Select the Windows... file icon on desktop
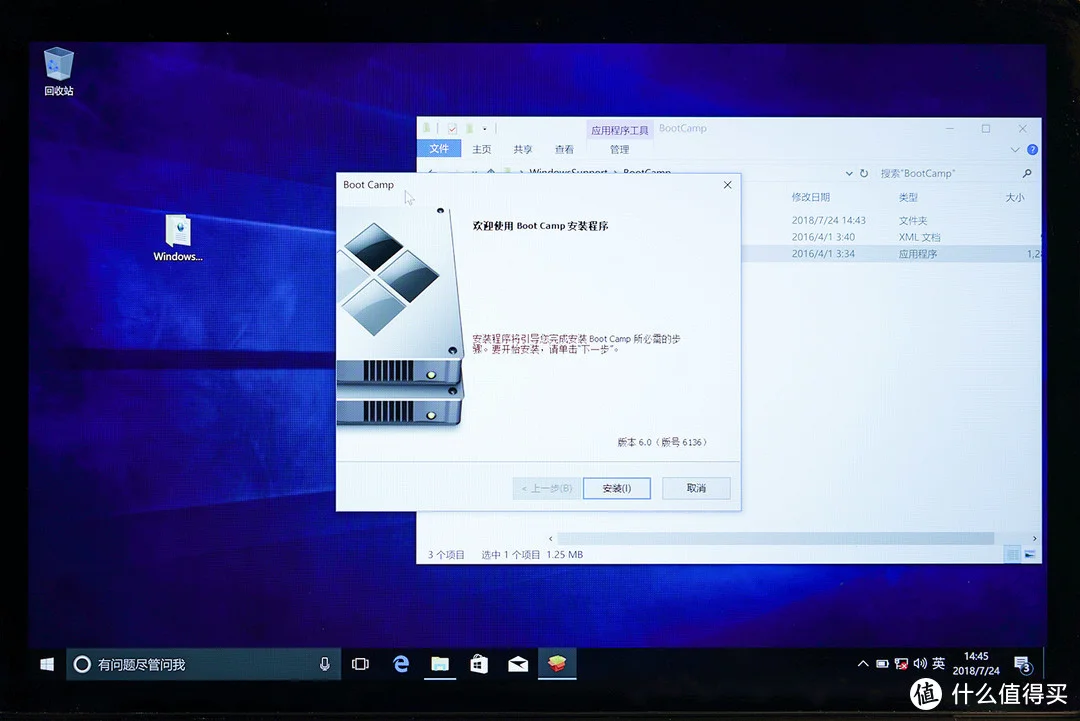Image resolution: width=1080 pixels, height=721 pixels. click(x=178, y=238)
